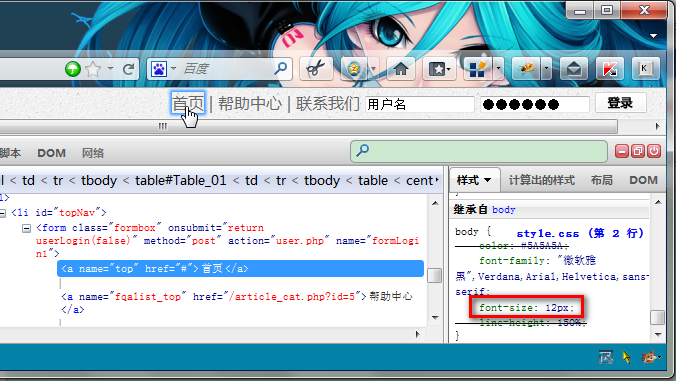
Task: Bookmark page with the star icon
Action: point(93,69)
